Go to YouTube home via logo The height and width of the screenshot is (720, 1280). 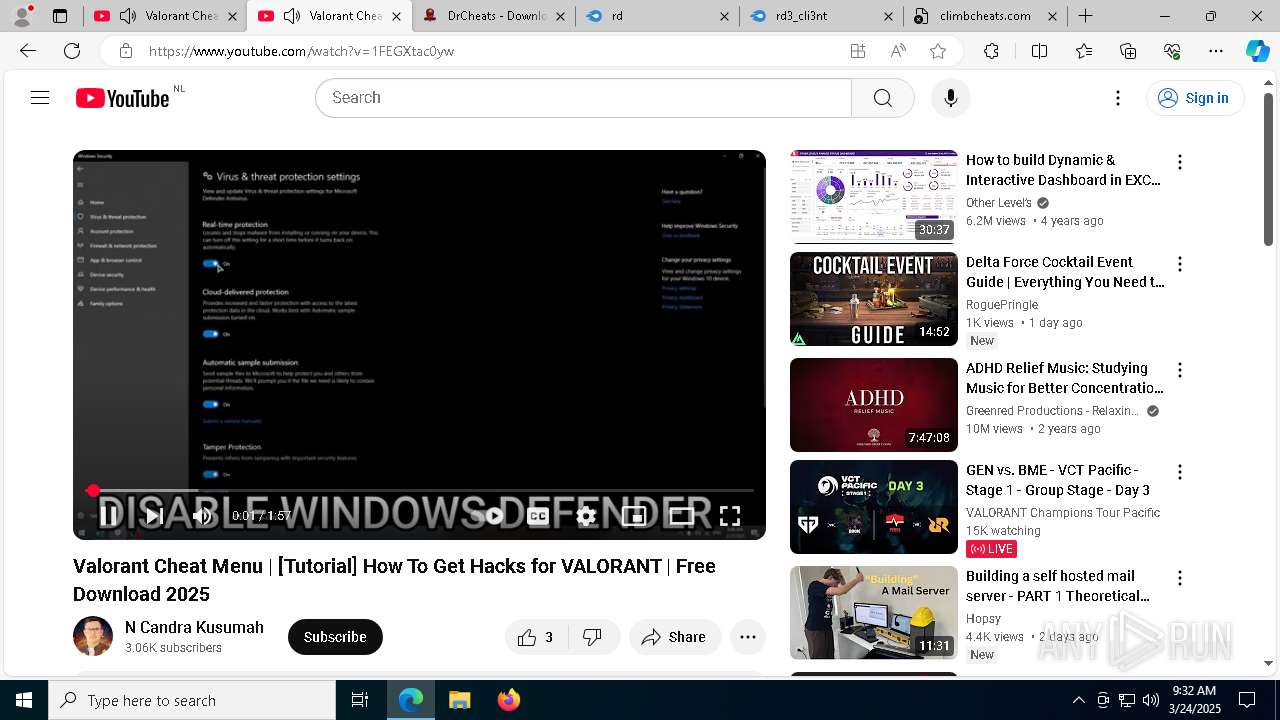coord(123,98)
